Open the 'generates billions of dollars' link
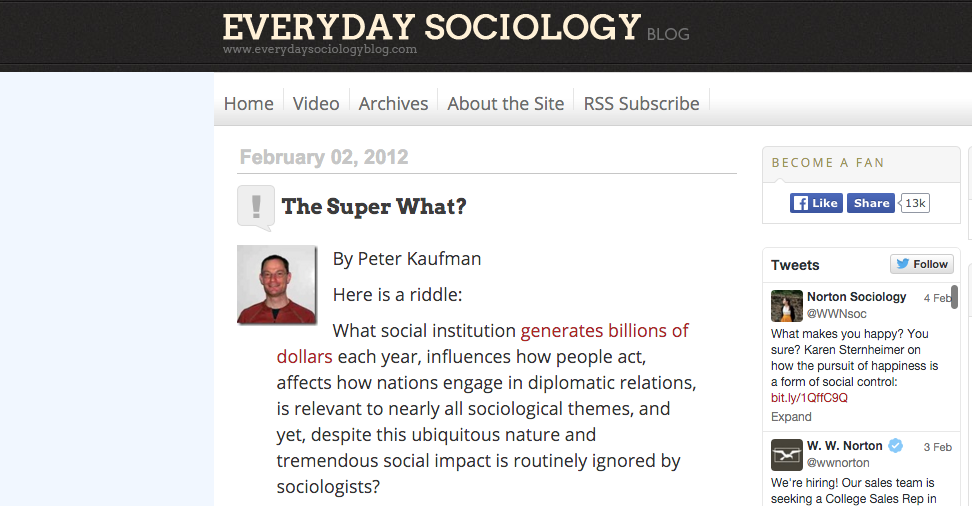The image size is (972, 506). [604, 331]
